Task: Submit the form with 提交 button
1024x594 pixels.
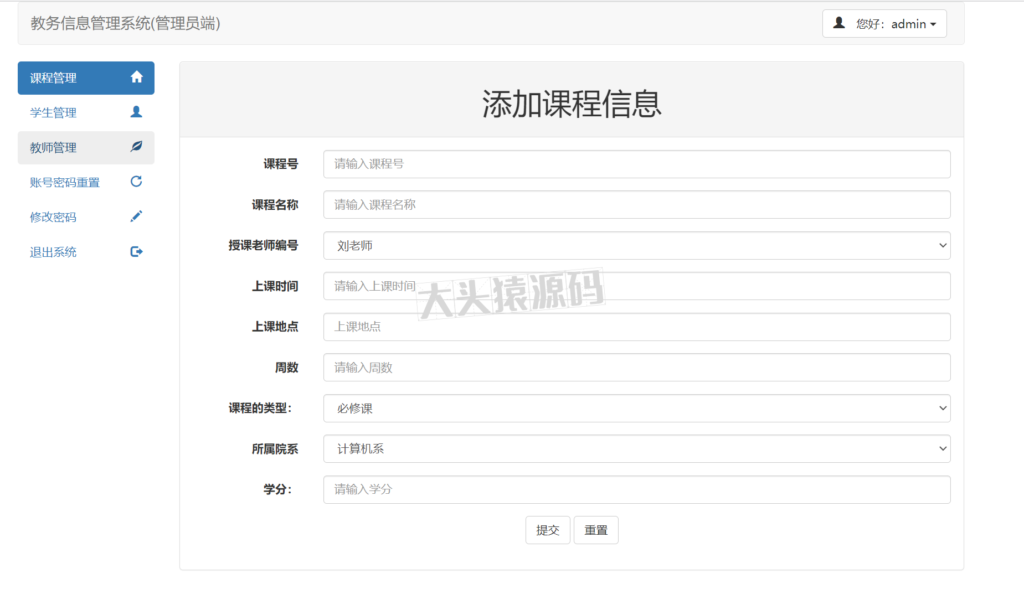Action: (x=548, y=530)
